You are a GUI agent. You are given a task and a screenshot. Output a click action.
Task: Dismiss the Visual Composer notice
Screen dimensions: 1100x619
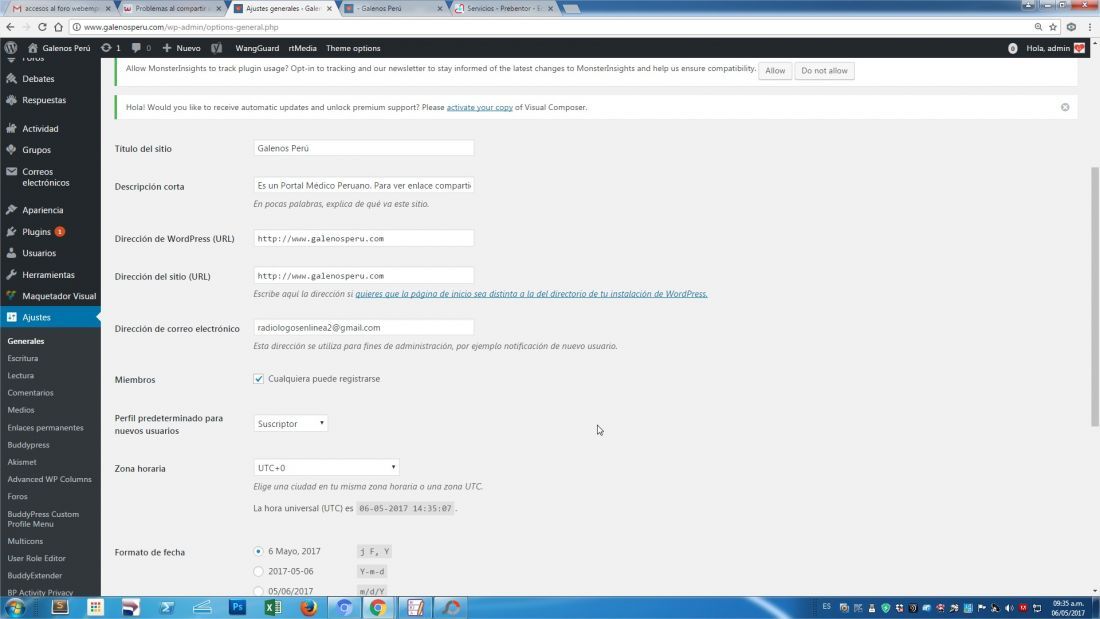[x=1065, y=107]
